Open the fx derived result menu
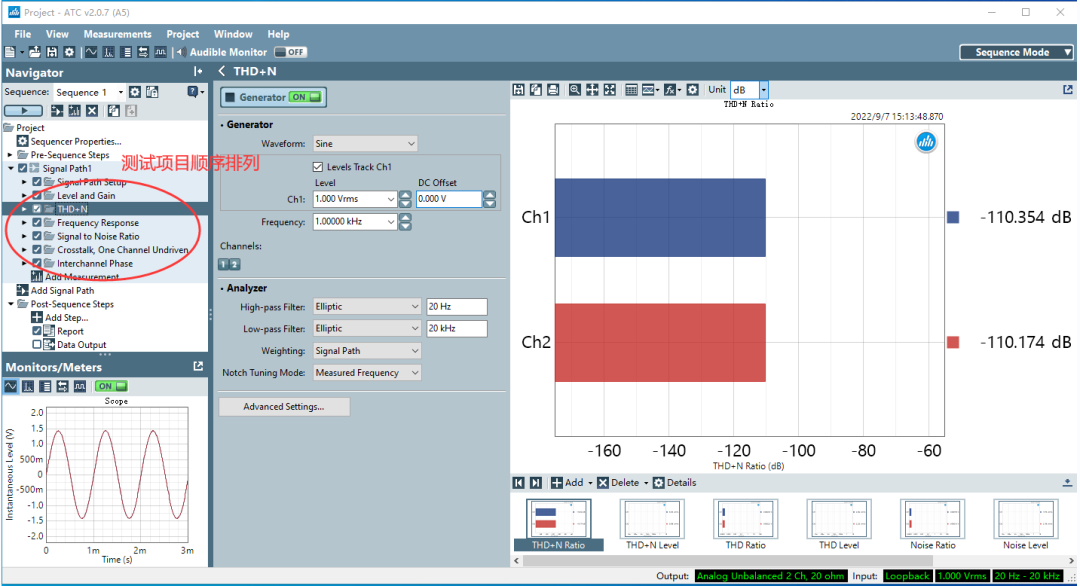Screen dimensions: 1080x586 (x=672, y=90)
